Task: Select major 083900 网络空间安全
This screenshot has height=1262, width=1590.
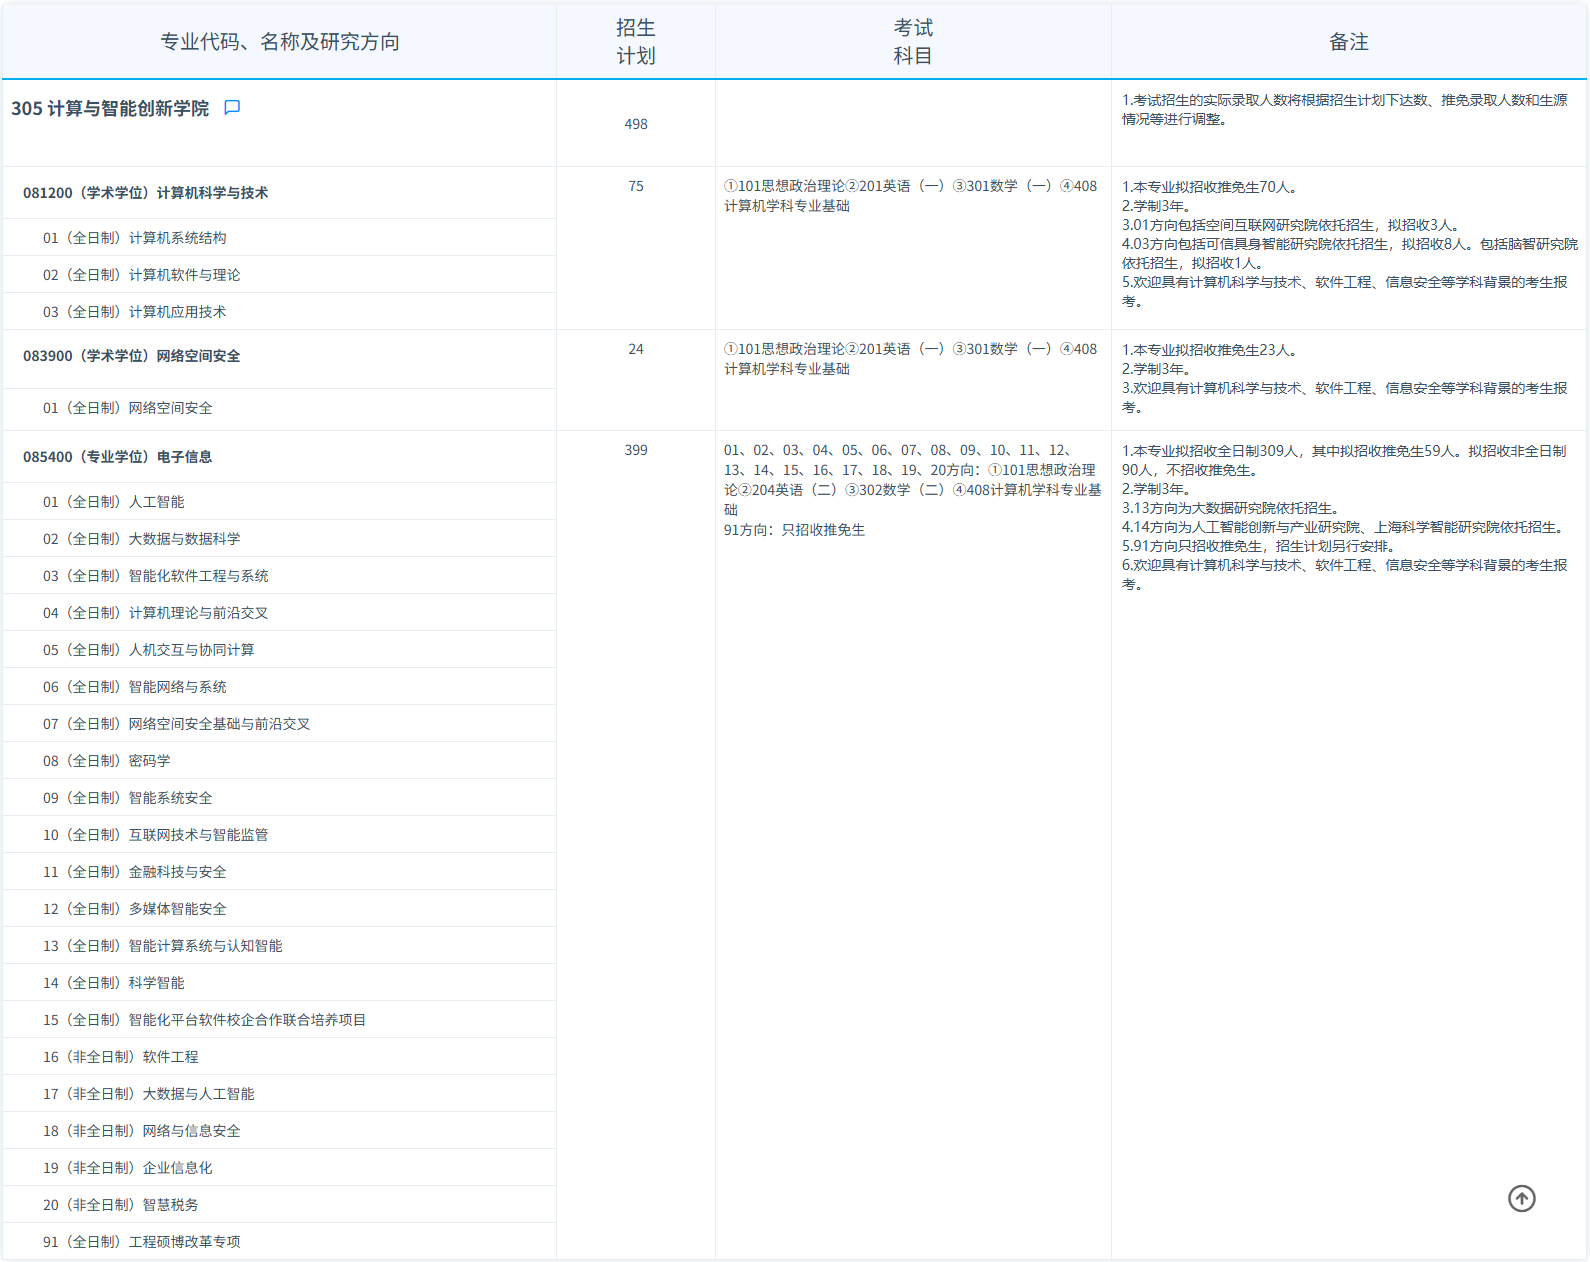Action: (131, 356)
